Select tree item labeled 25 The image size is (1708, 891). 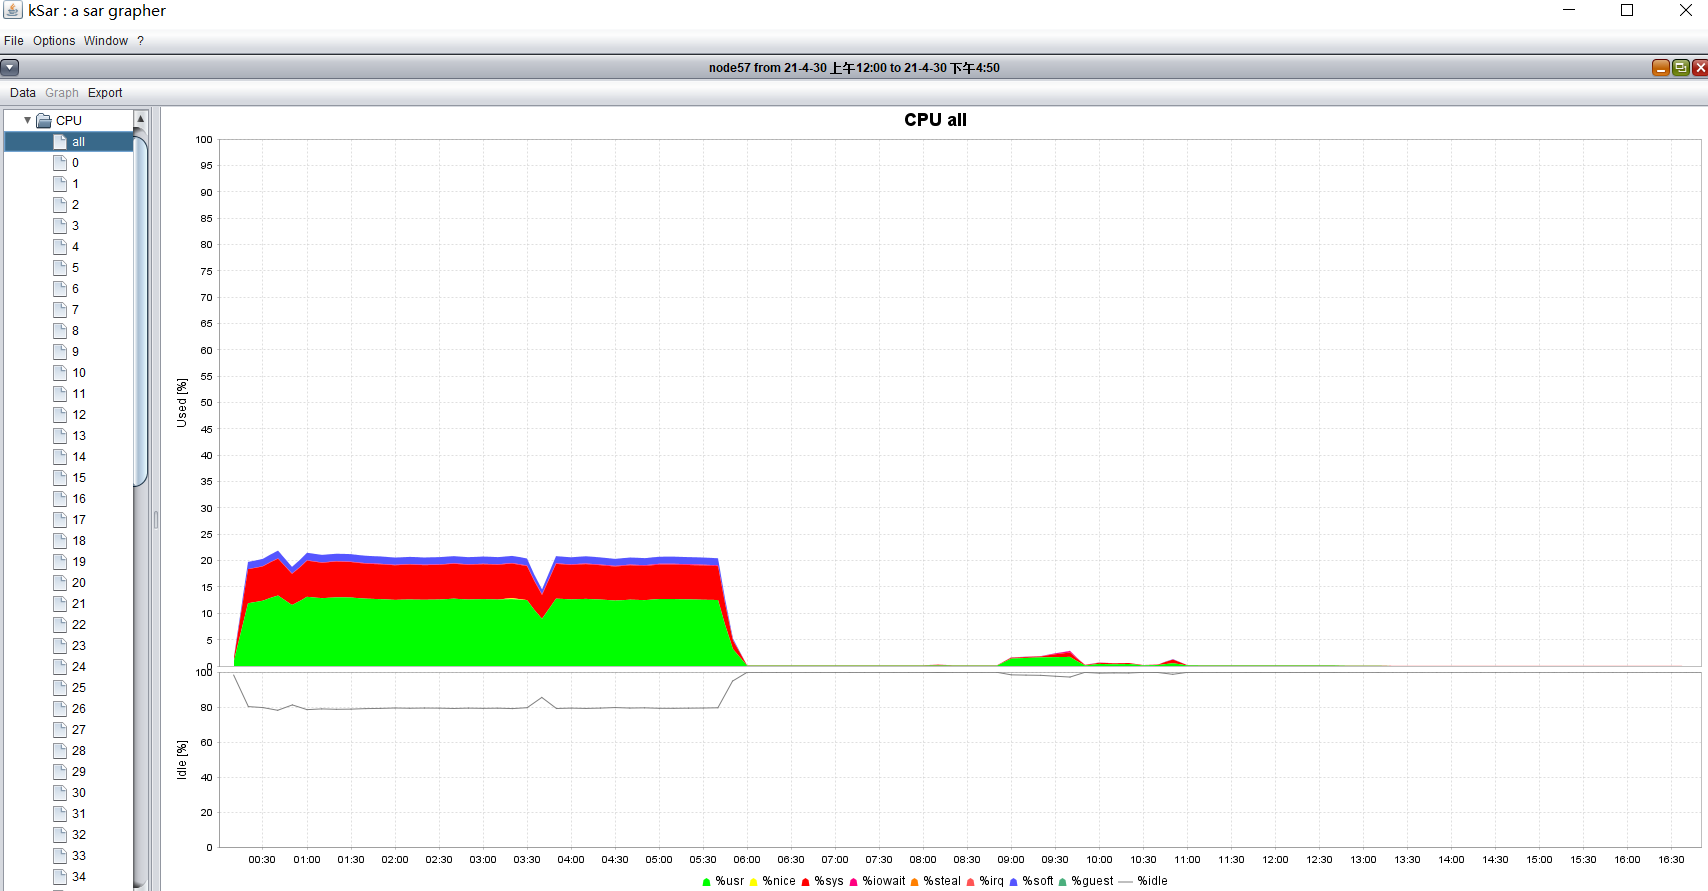tap(78, 687)
